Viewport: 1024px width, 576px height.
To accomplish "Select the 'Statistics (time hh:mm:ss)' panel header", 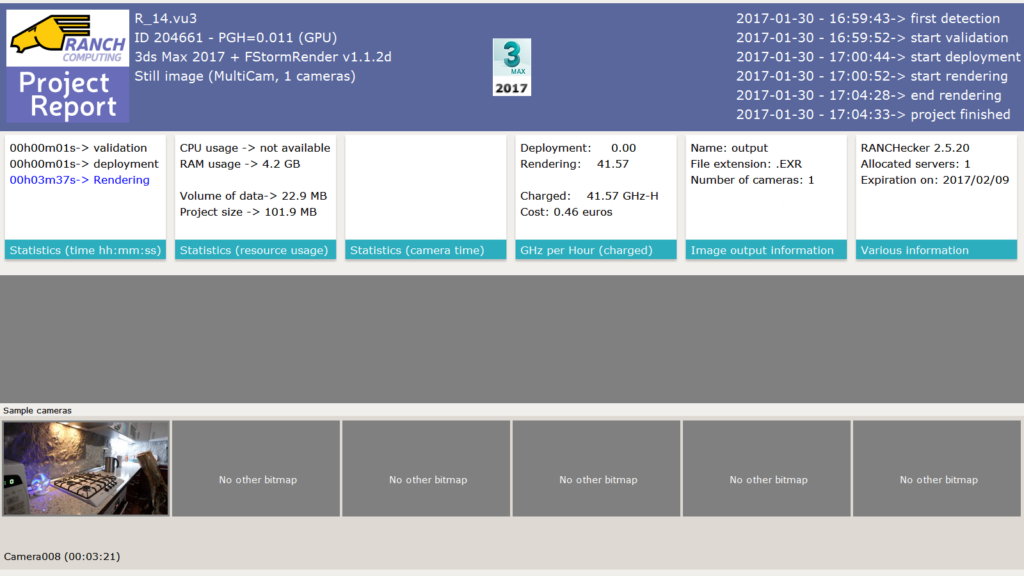I will [85, 249].
